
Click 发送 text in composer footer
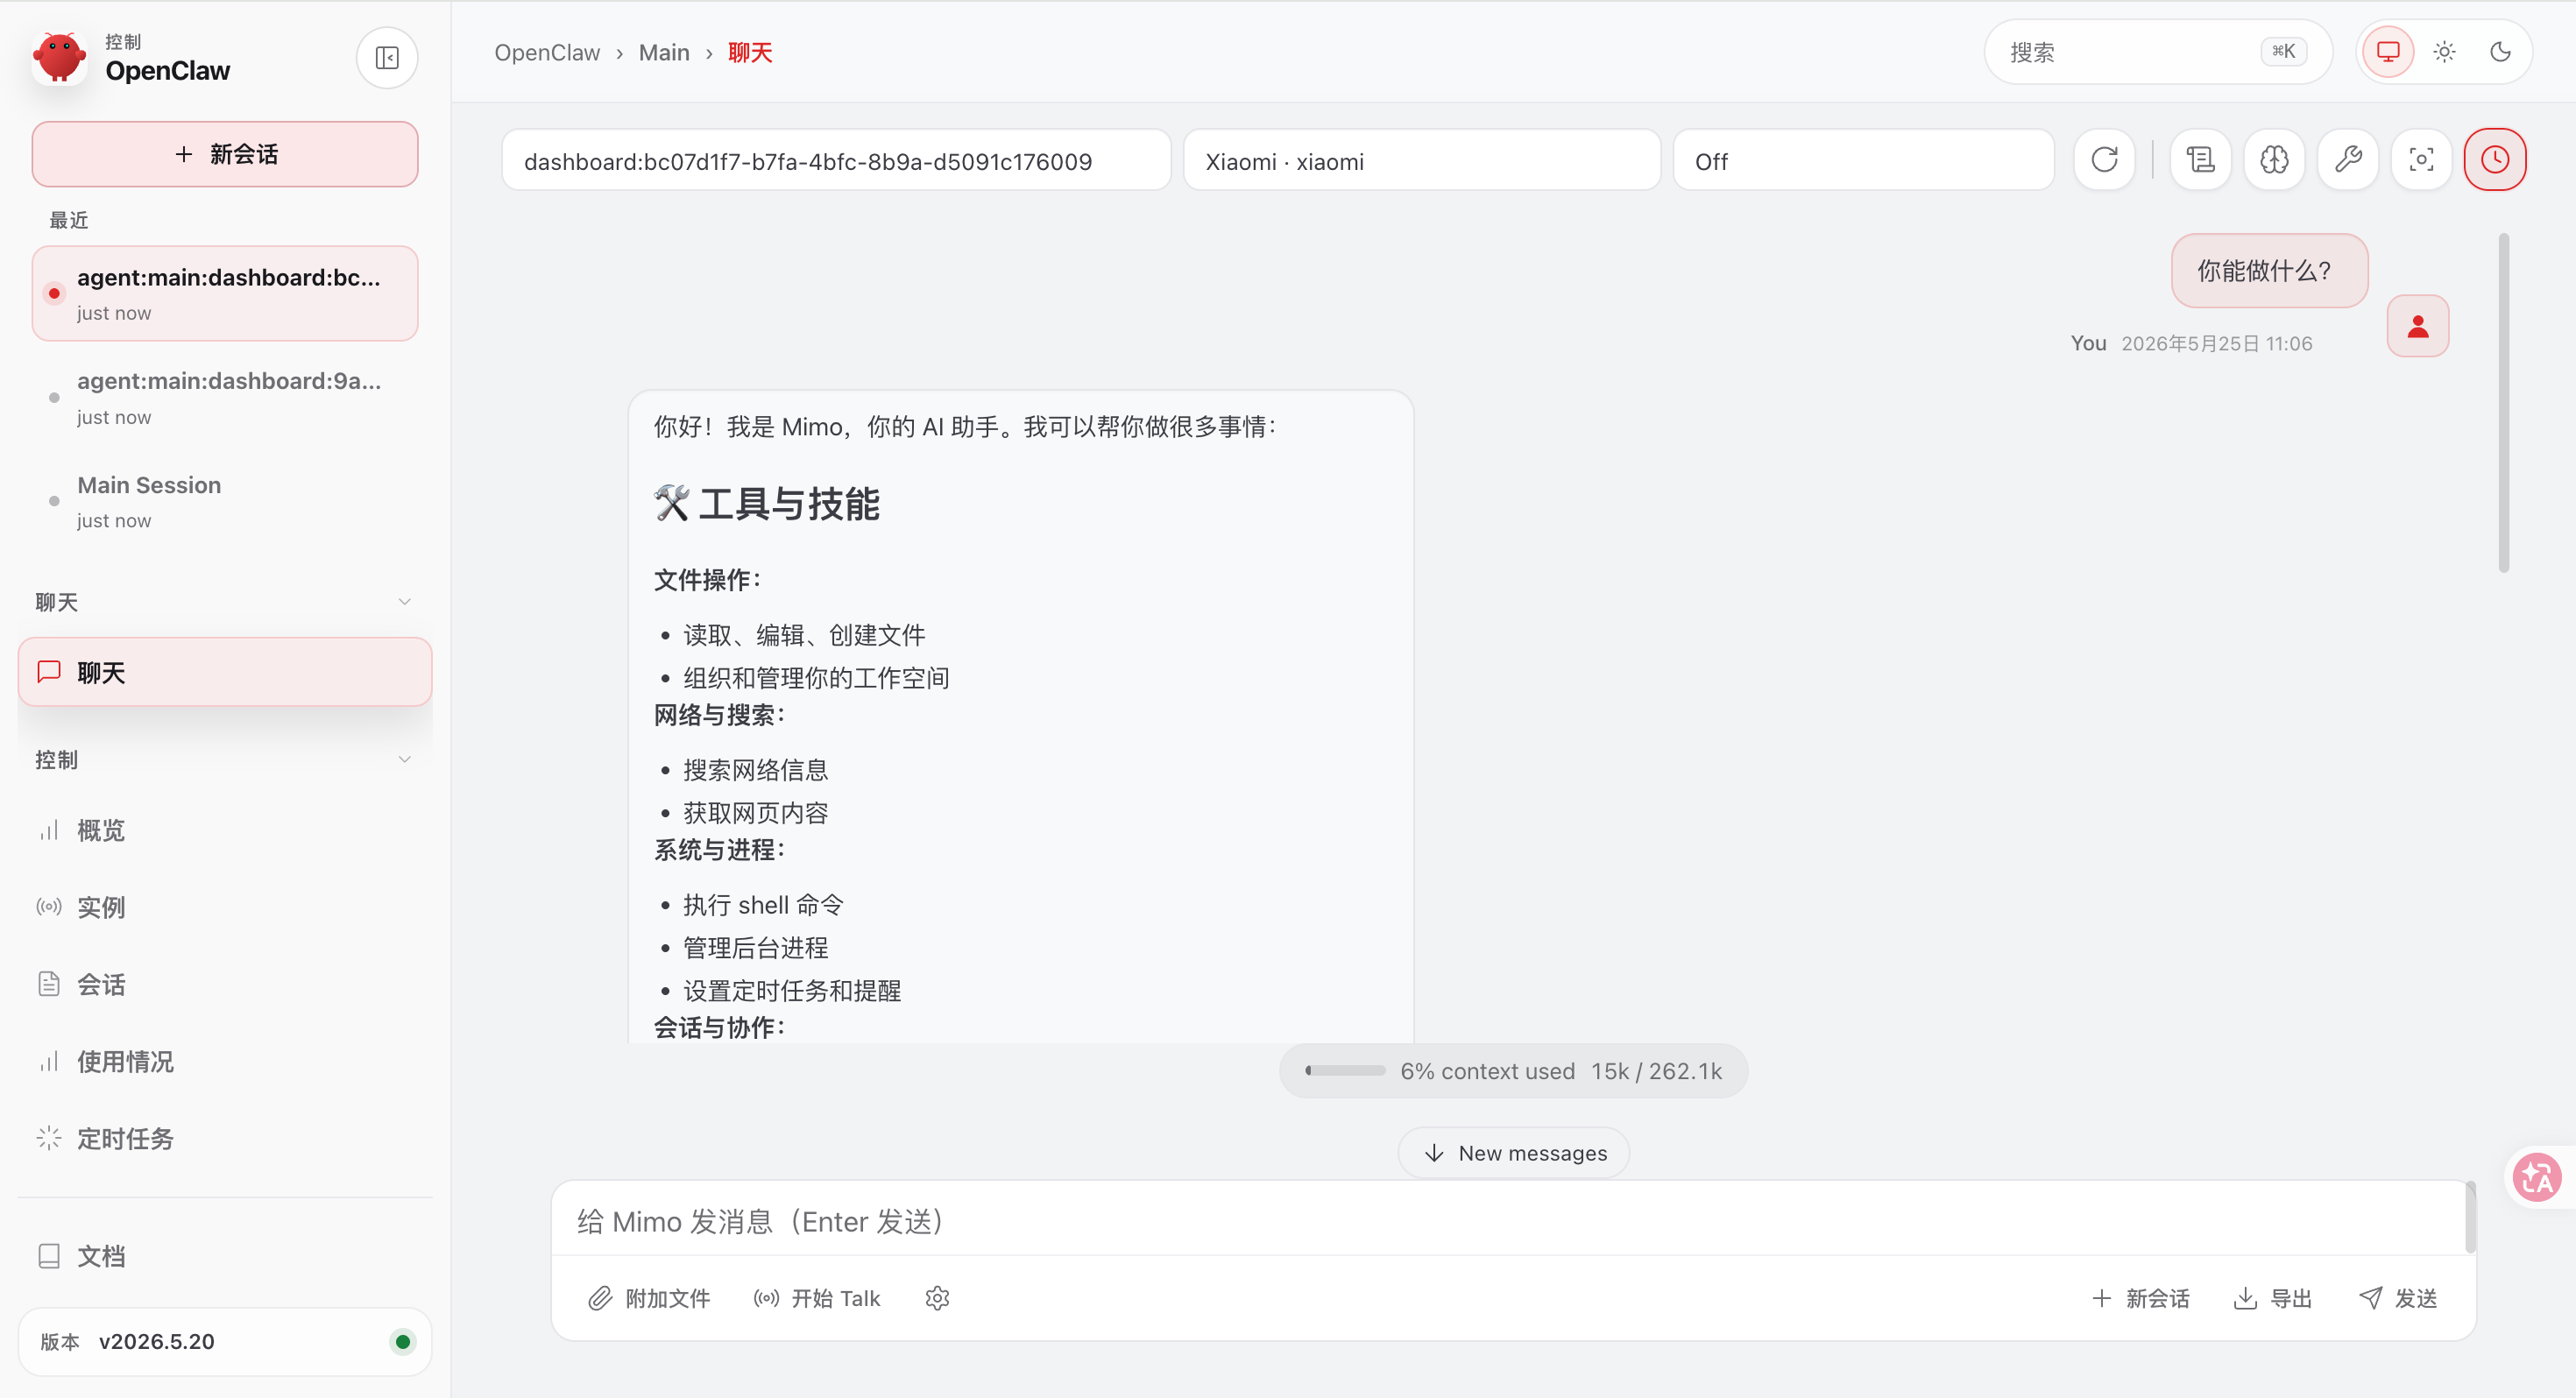point(2416,1298)
